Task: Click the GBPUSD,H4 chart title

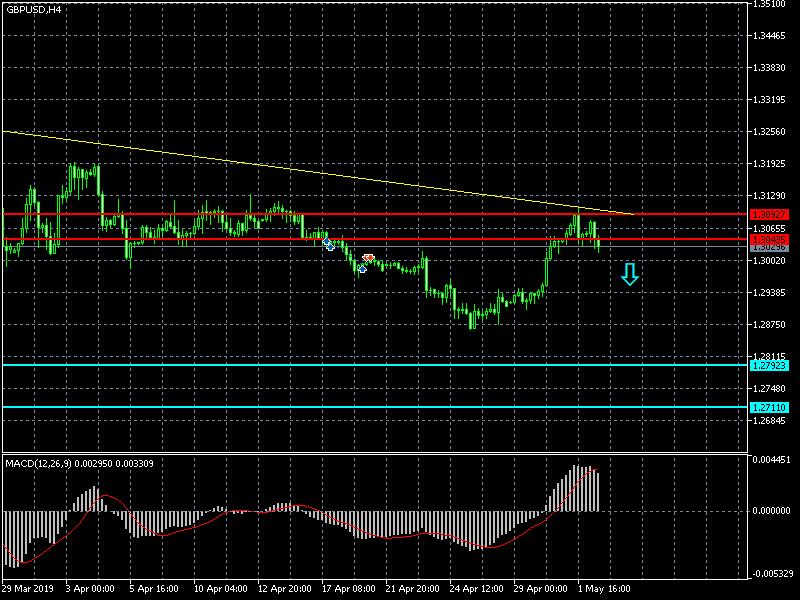Action: pos(33,9)
